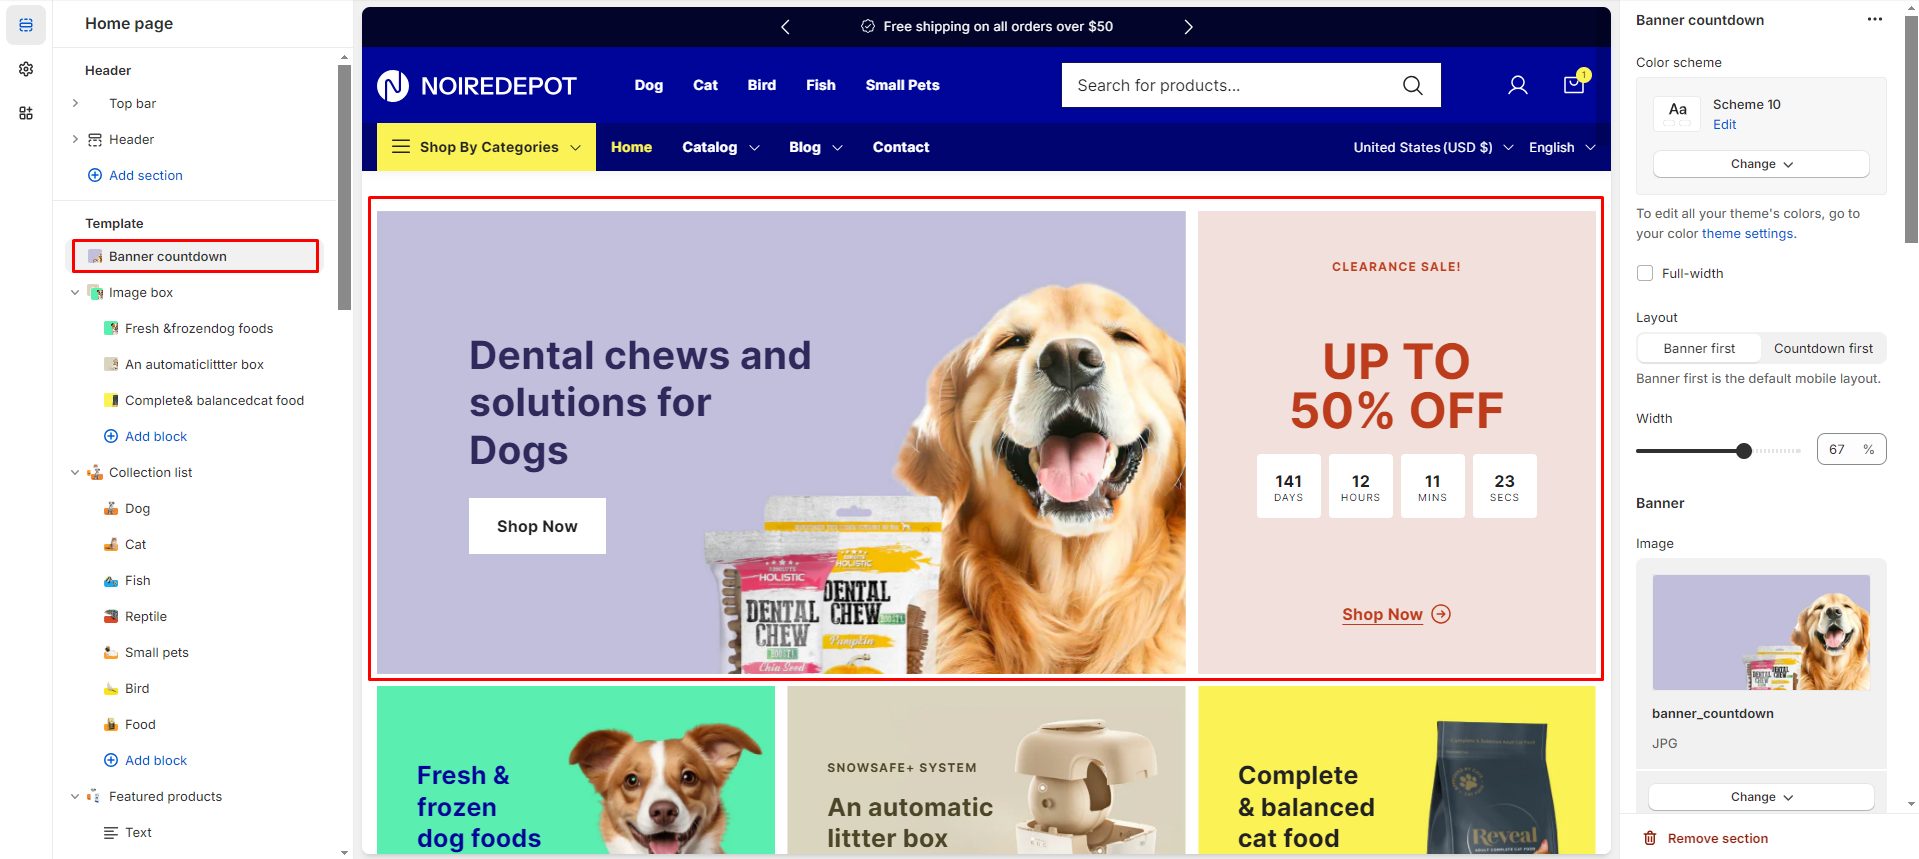Viewport: 1919px width, 859px height.
Task: Open the theme settings link
Action: (1747, 233)
